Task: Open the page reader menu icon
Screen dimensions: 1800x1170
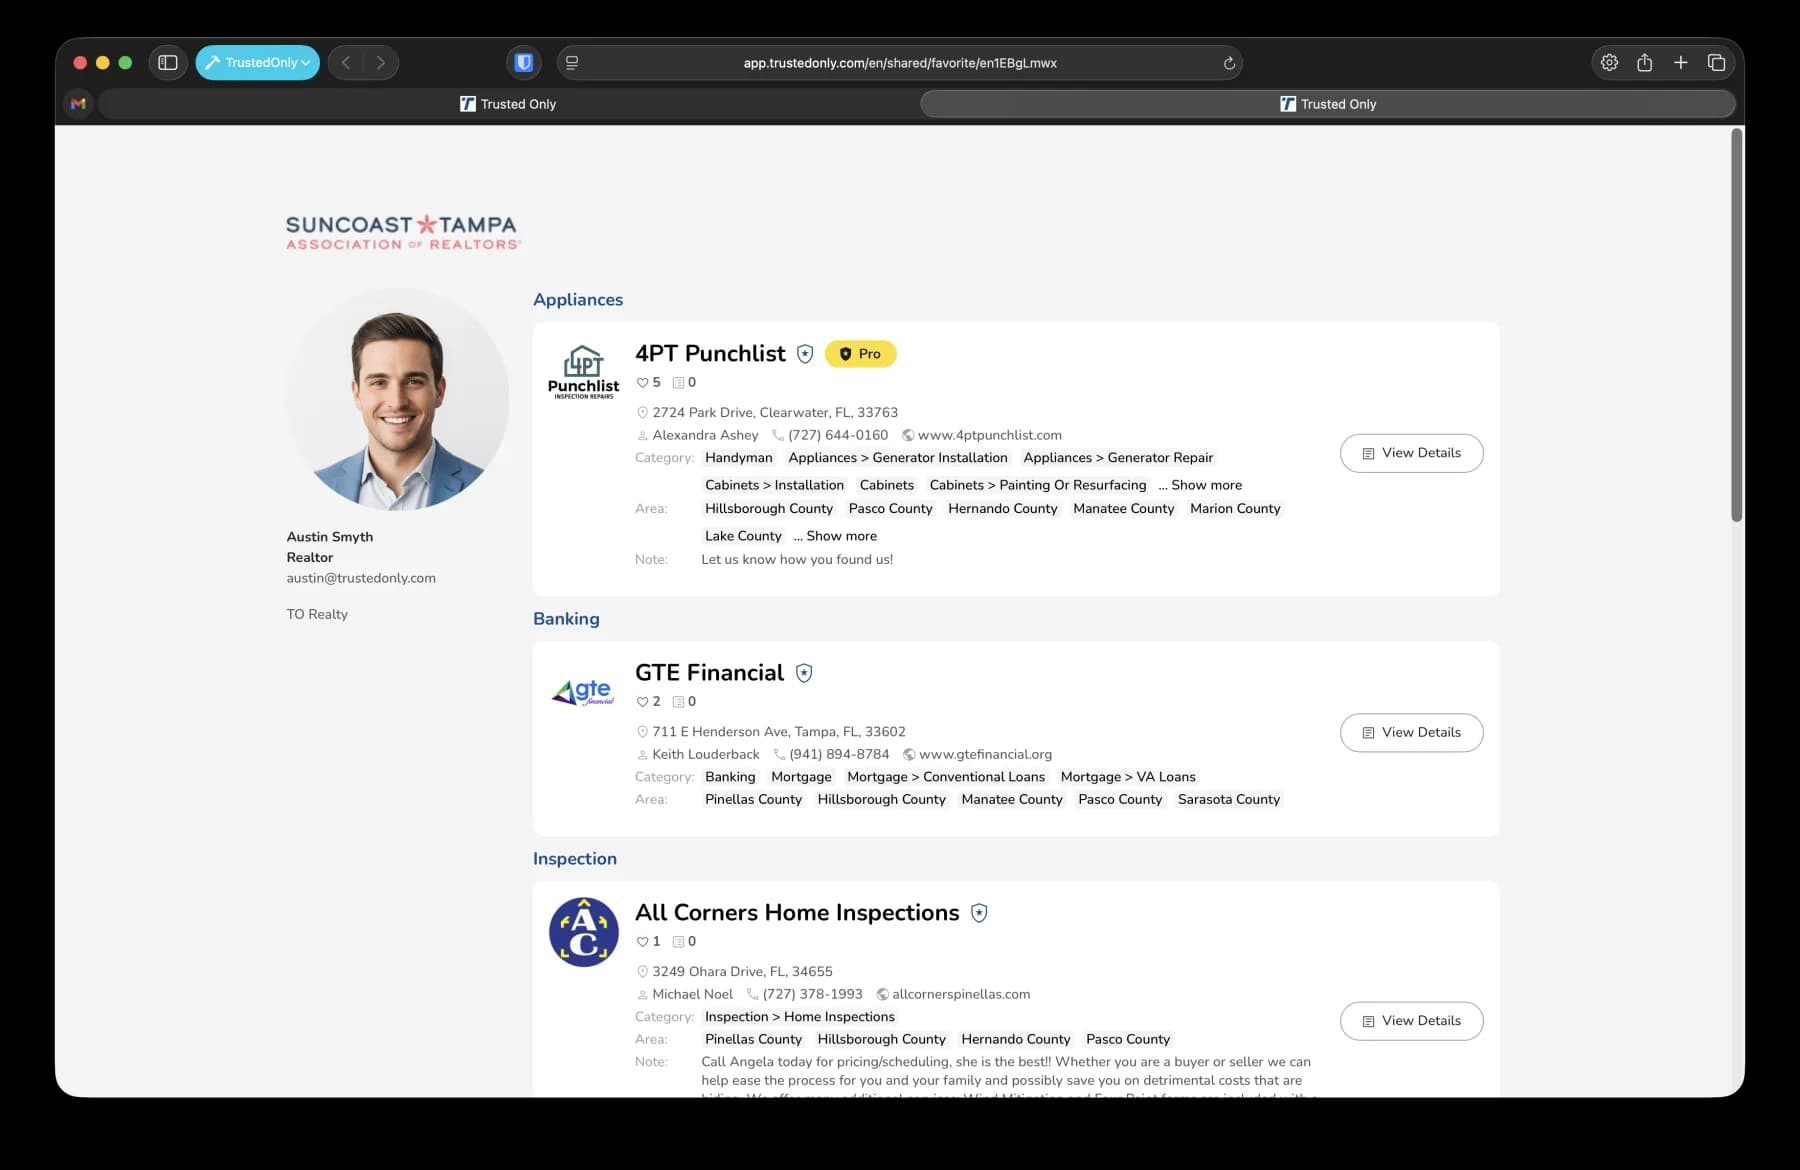Action: (572, 62)
